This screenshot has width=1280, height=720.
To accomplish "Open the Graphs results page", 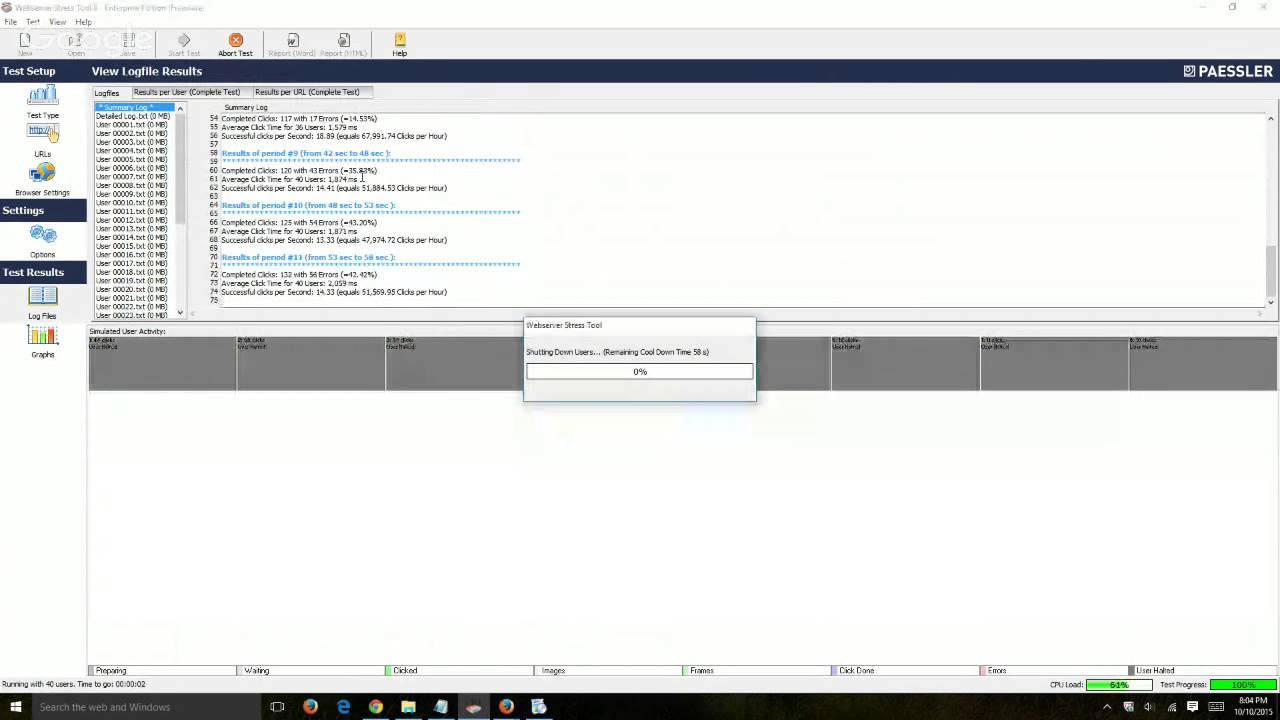I will pyautogui.click(x=42, y=342).
